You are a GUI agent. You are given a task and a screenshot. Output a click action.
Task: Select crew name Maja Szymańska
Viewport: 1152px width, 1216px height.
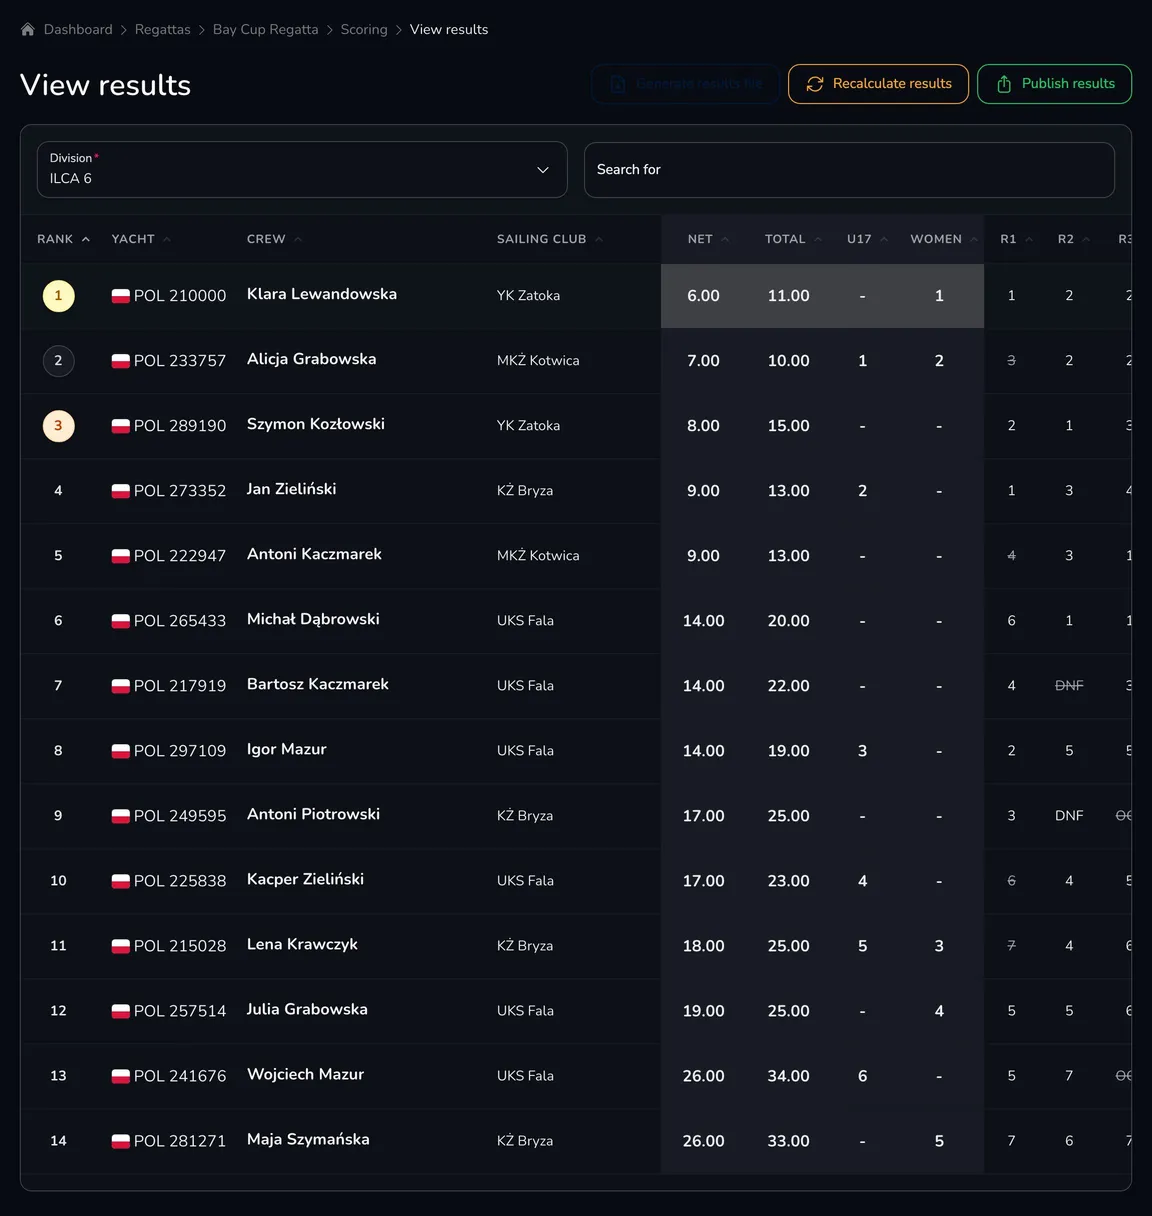point(309,1139)
